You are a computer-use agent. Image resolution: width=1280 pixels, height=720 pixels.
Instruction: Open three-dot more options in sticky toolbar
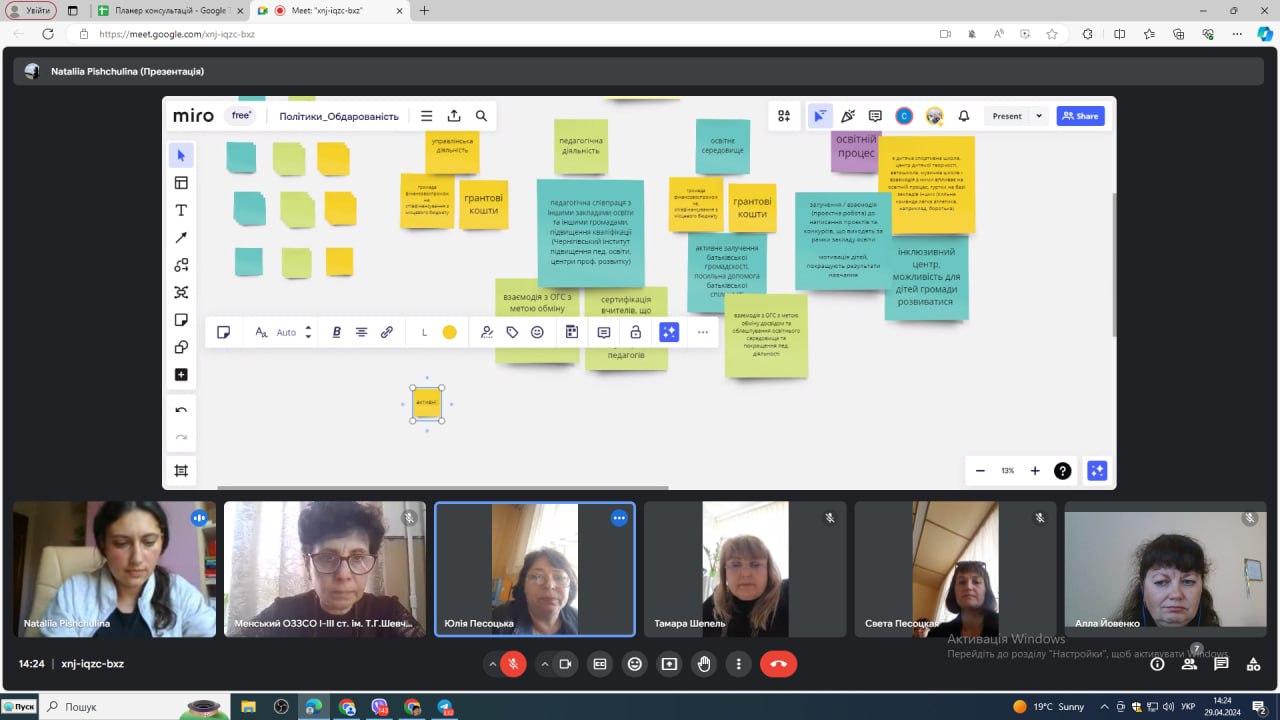tap(703, 332)
